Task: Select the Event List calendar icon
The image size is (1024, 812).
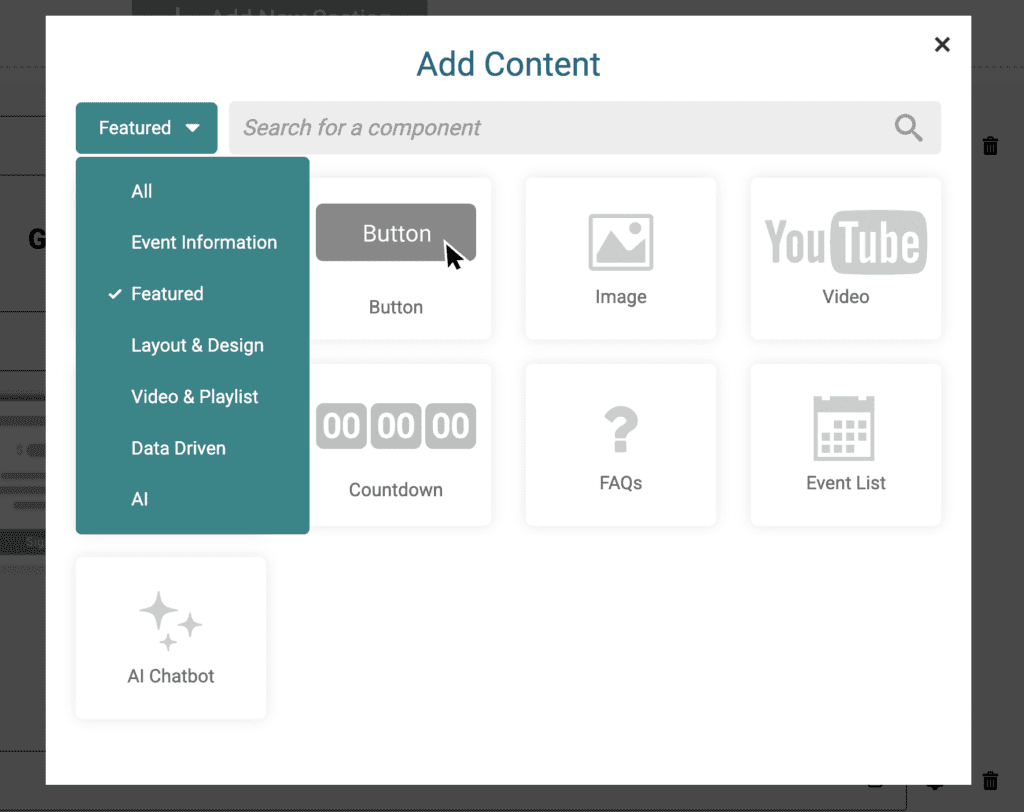Action: point(846,428)
